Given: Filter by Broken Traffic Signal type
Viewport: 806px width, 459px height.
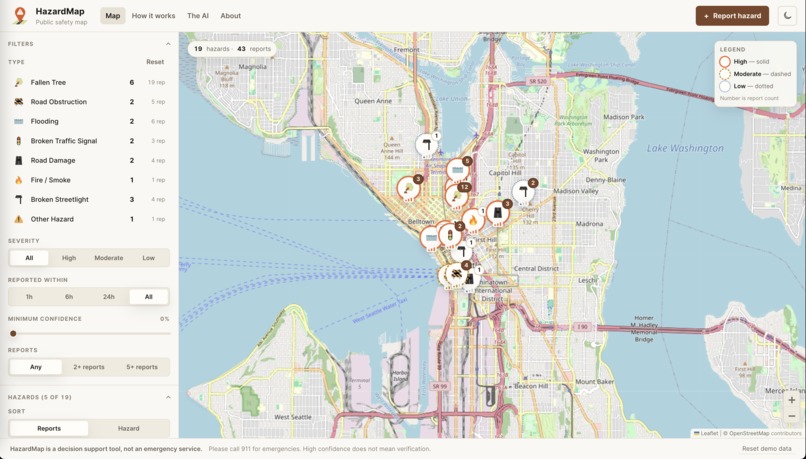Looking at the screenshot, I should coord(89,141).
